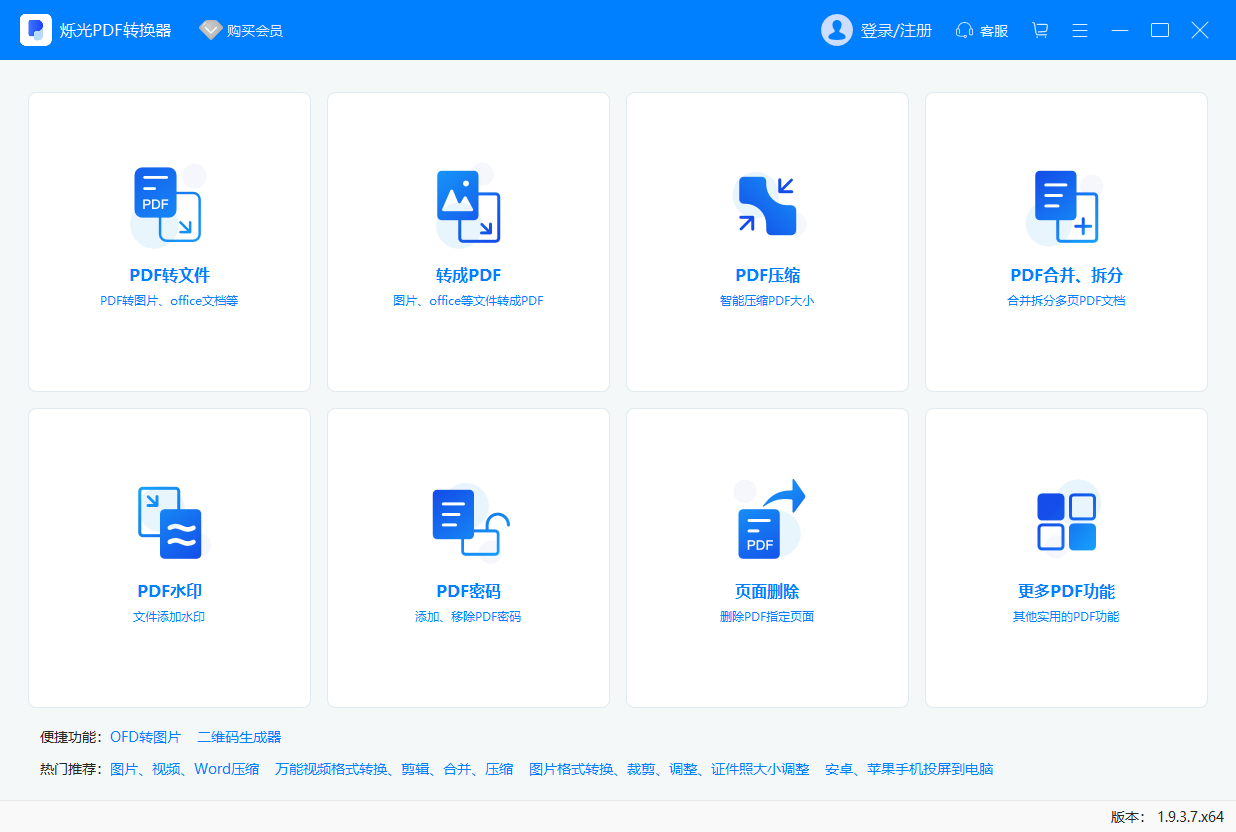
Task: Open the PDF转文件 conversion tool
Action: (169, 240)
